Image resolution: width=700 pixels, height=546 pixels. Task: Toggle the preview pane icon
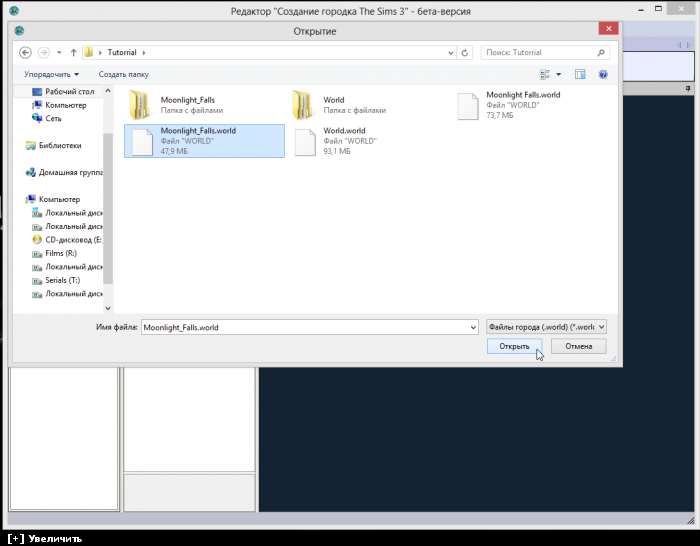coord(580,74)
